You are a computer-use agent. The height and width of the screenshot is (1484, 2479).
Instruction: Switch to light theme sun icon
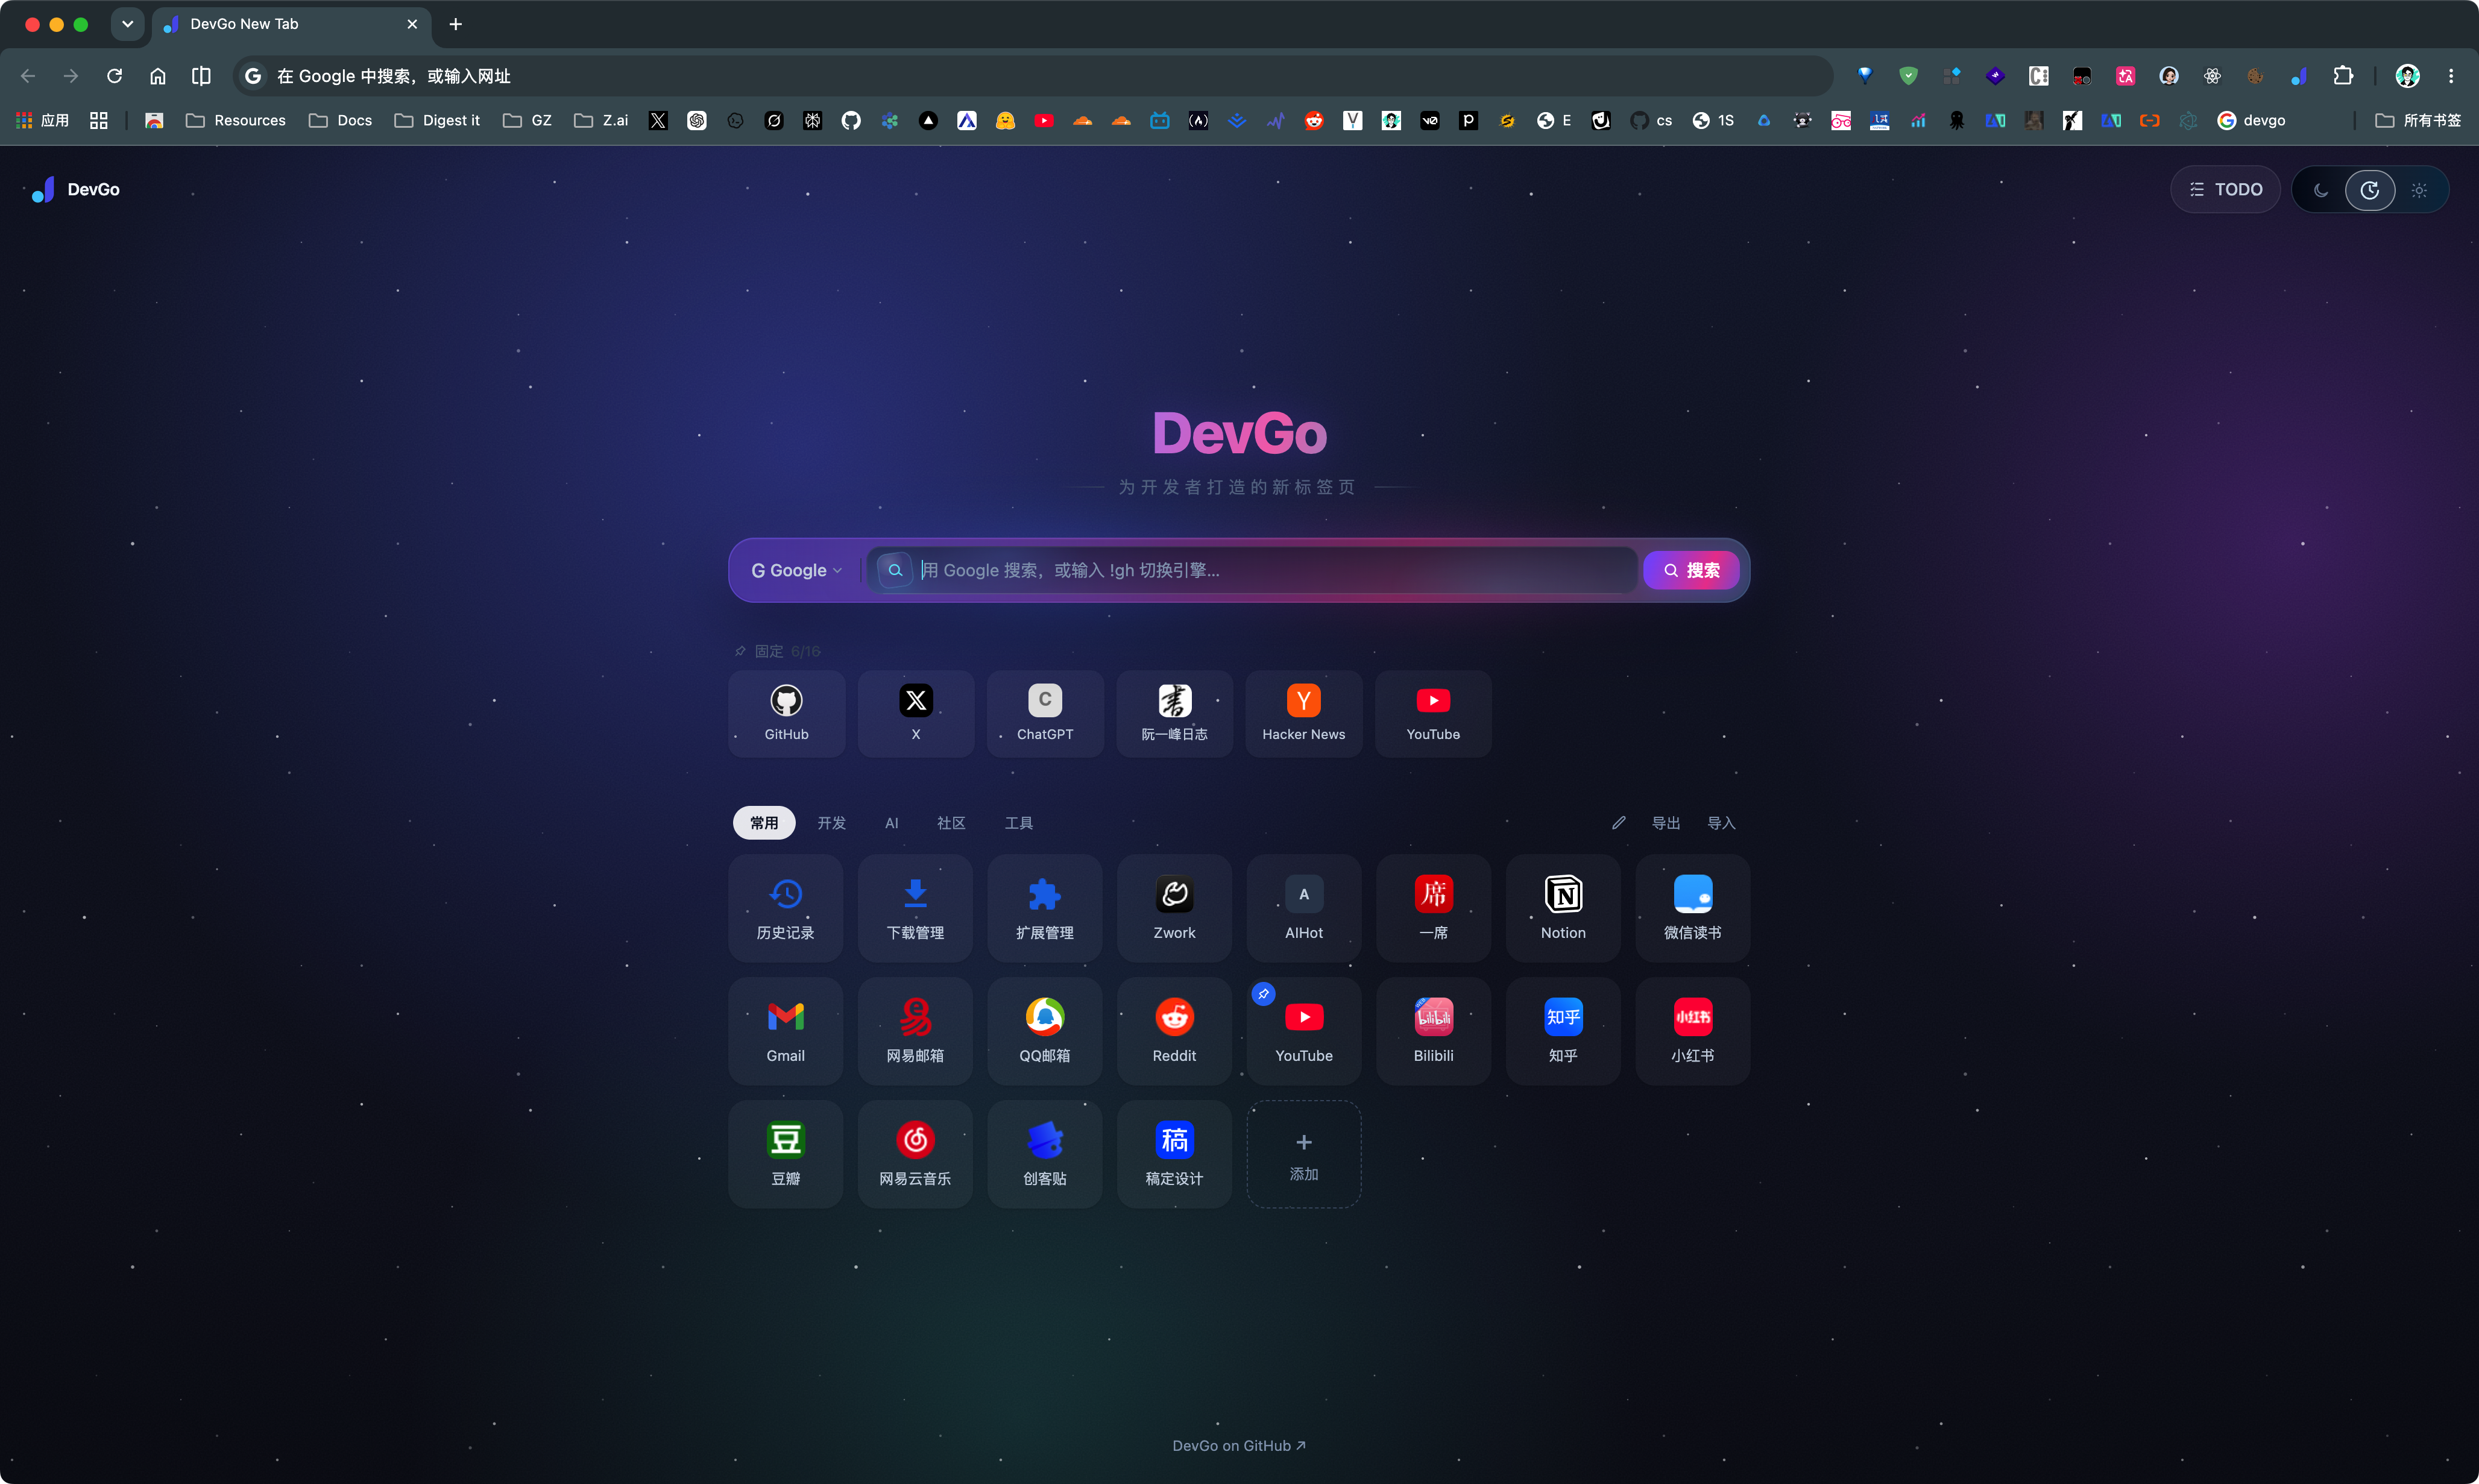[x=2418, y=190]
